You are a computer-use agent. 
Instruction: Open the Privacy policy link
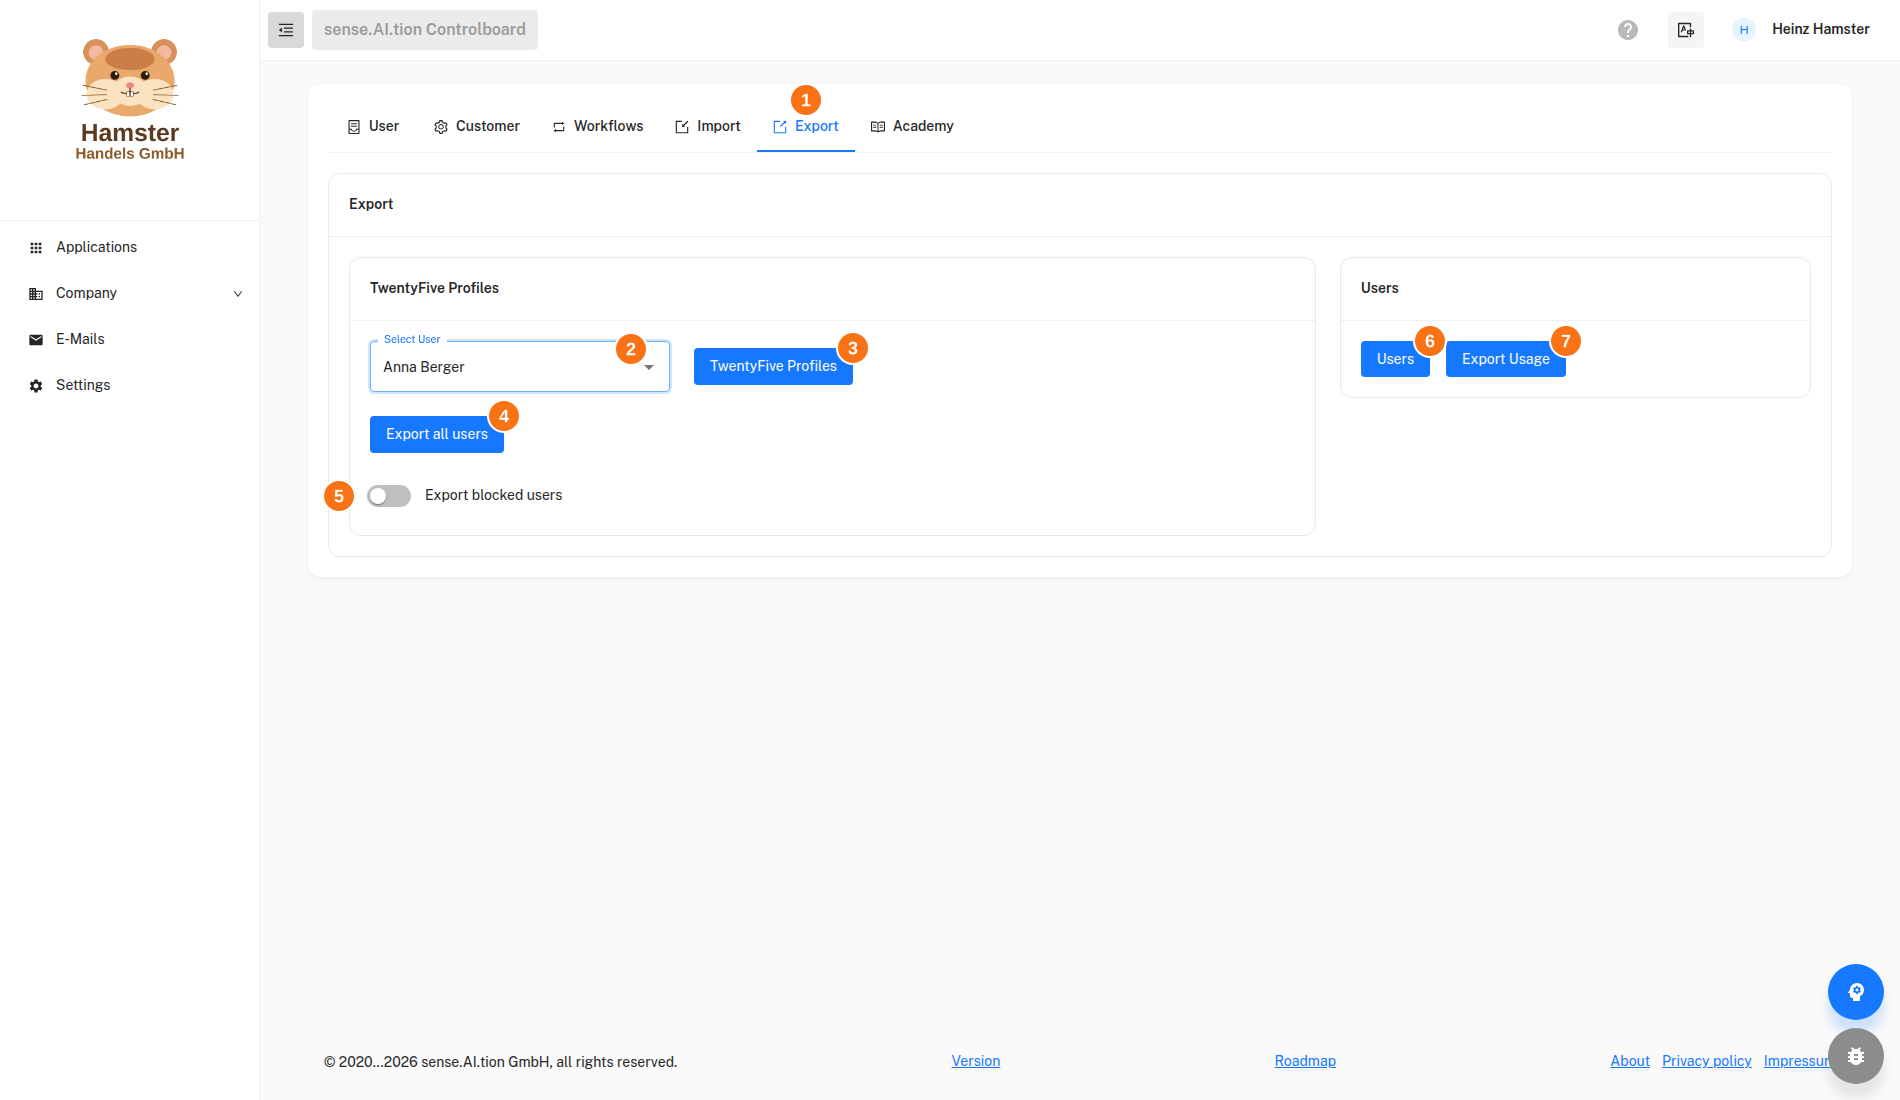click(1707, 1062)
